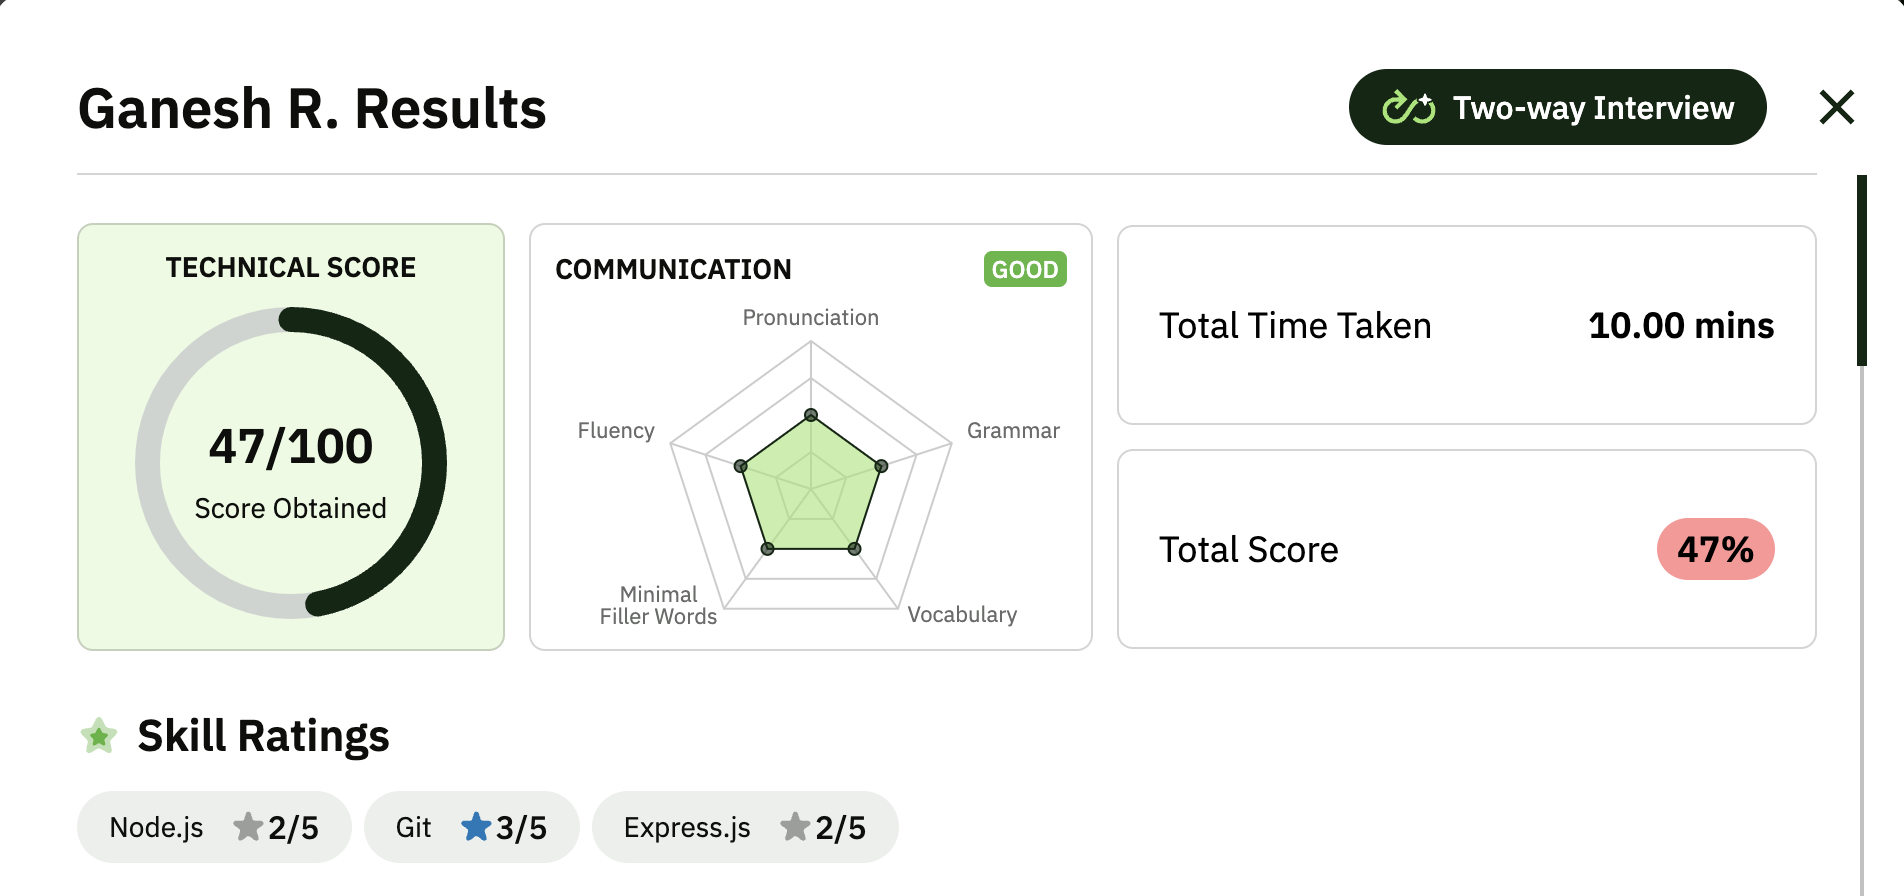
Task: Click the Fluency point on radar chart
Action: (741, 466)
